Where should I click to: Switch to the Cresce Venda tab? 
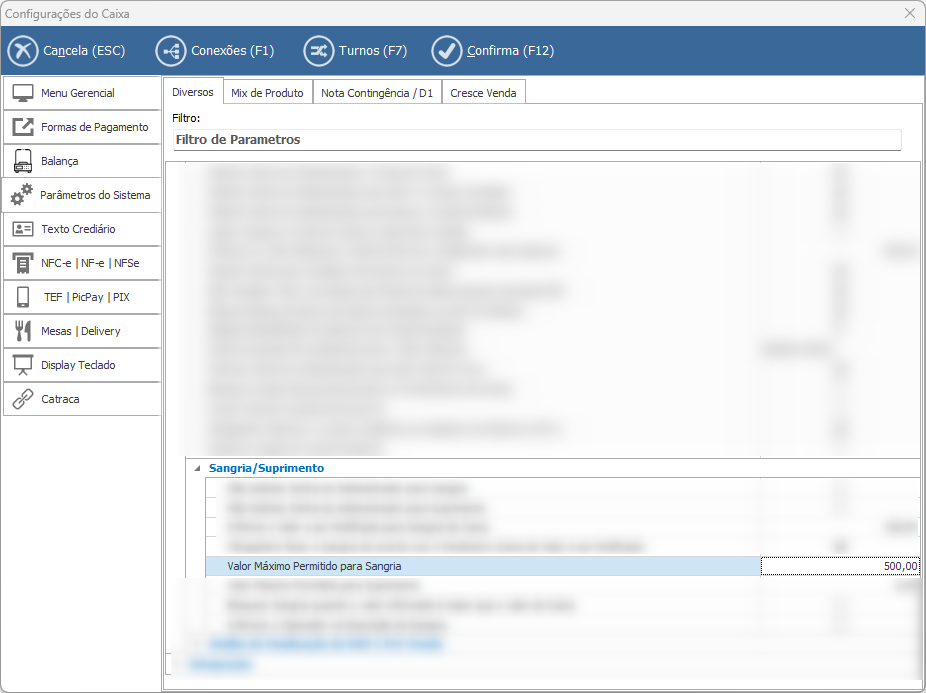(483, 93)
